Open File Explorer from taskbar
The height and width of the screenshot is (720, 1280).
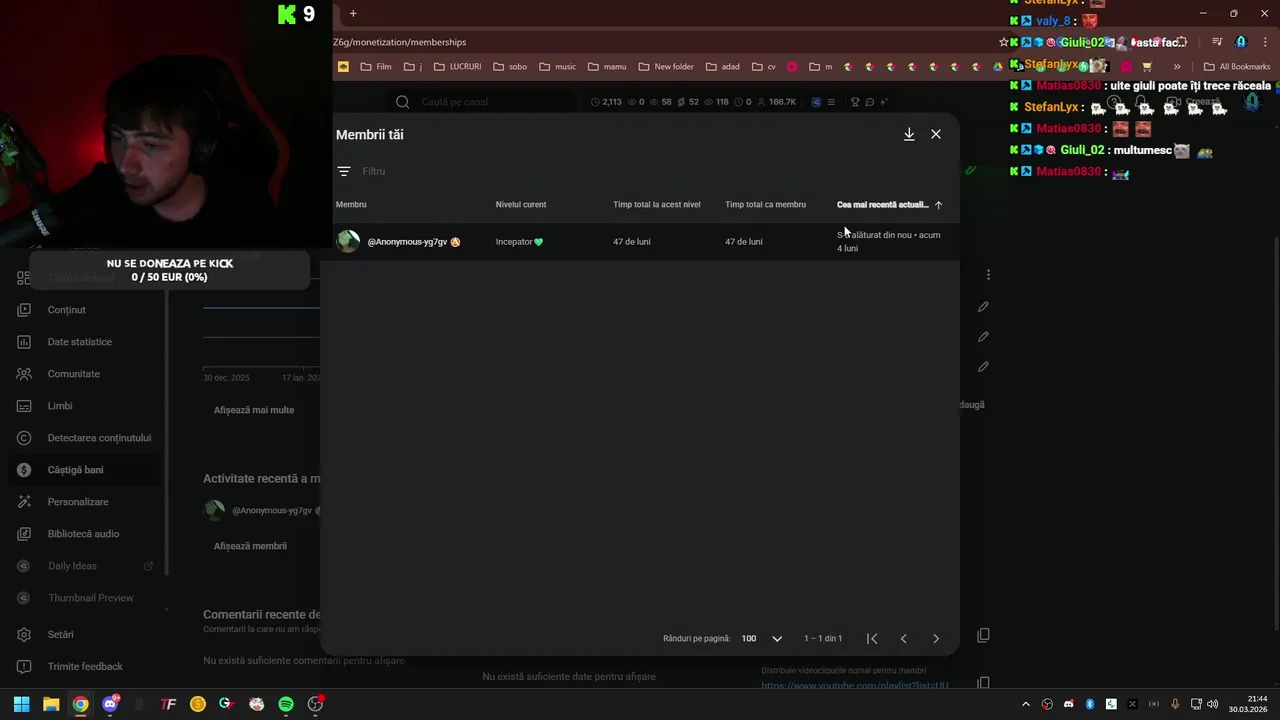[51, 704]
